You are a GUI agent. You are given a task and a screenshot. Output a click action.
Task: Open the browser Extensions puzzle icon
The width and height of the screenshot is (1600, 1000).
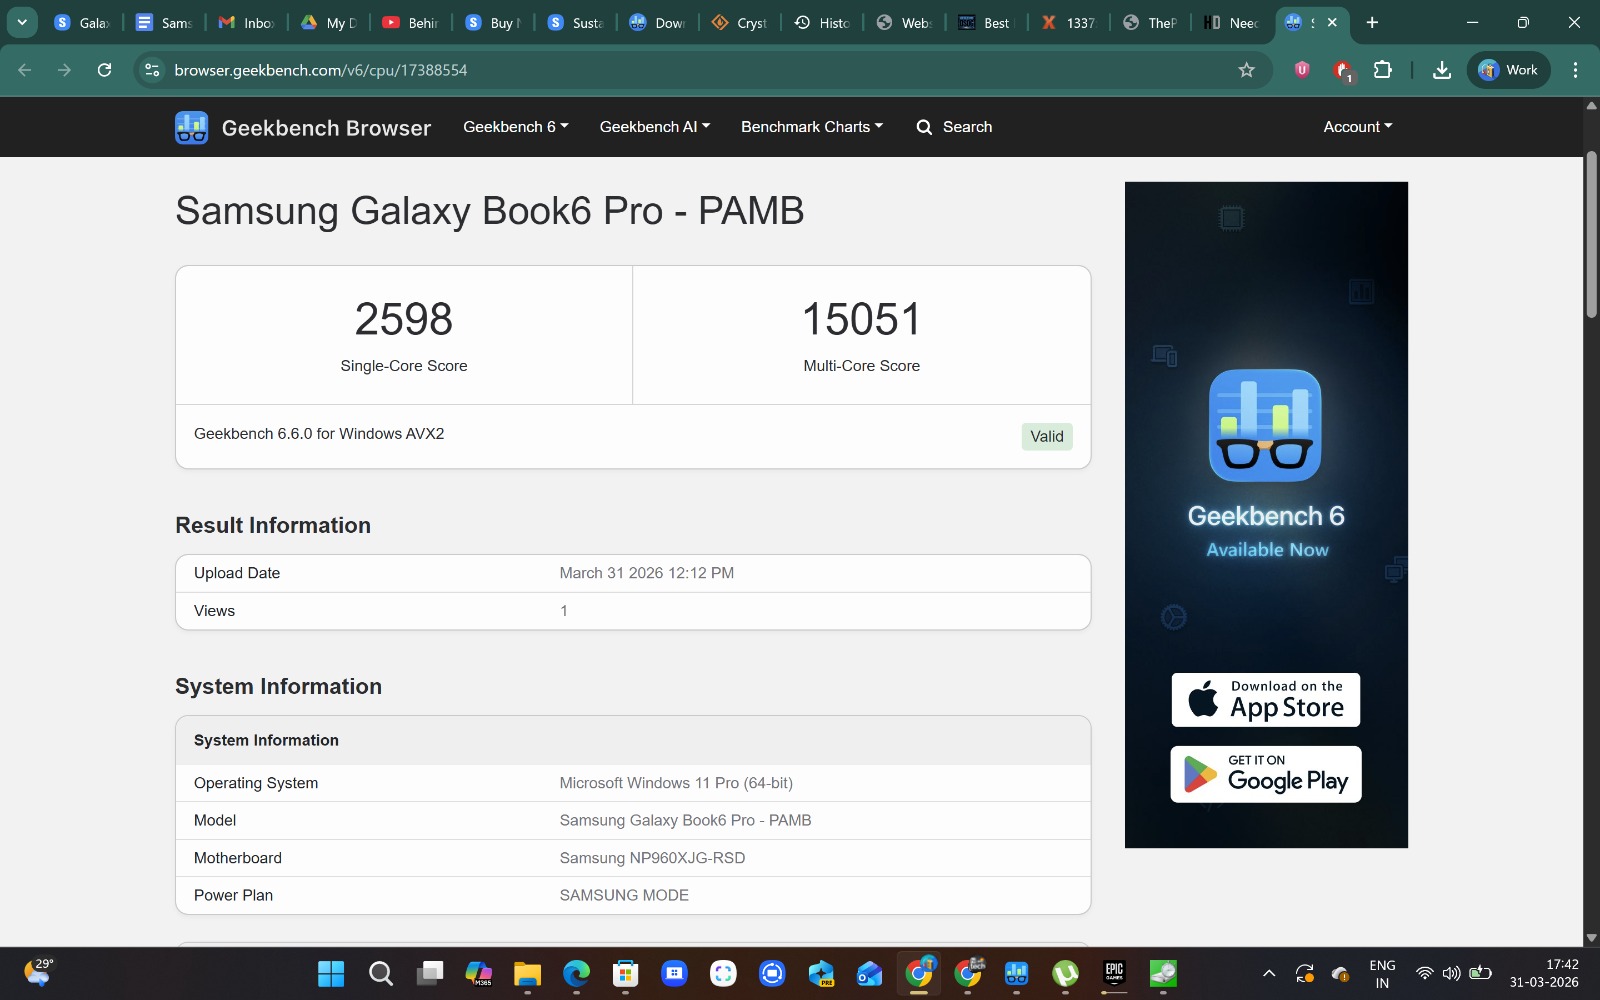pyautogui.click(x=1382, y=70)
